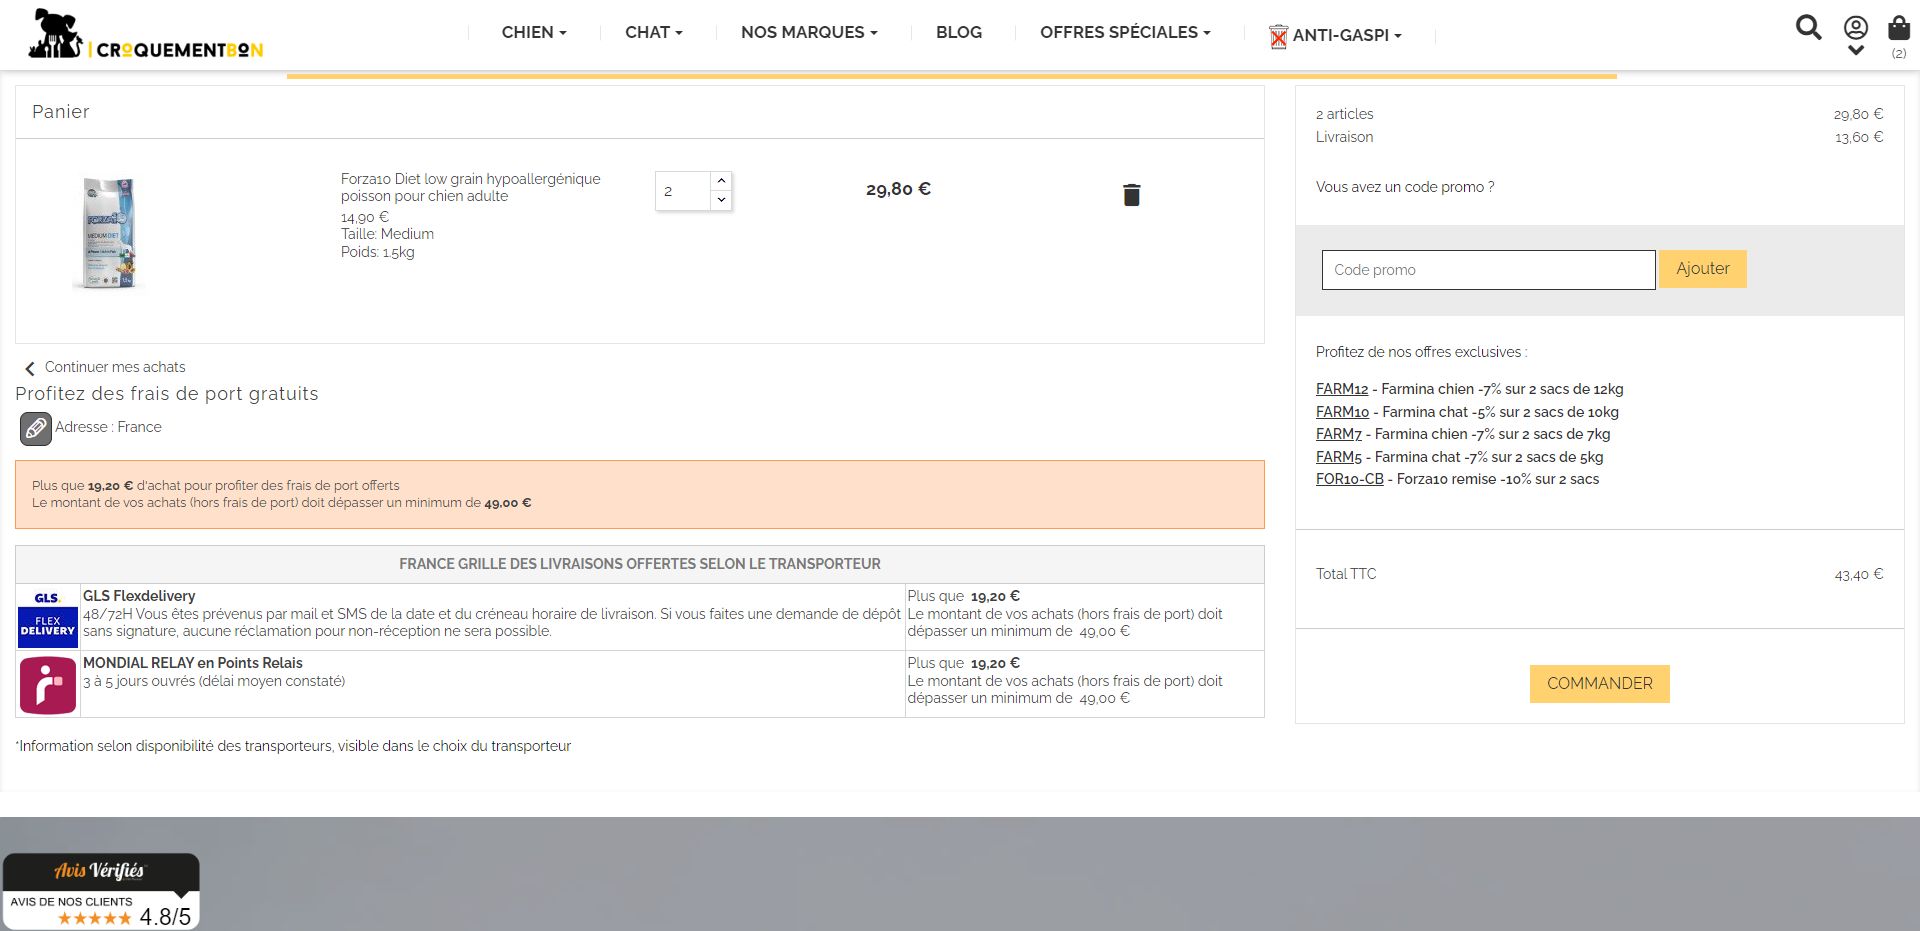Open the shopping bag cart icon
Viewport: 1920px width, 931px height.
point(1899,27)
